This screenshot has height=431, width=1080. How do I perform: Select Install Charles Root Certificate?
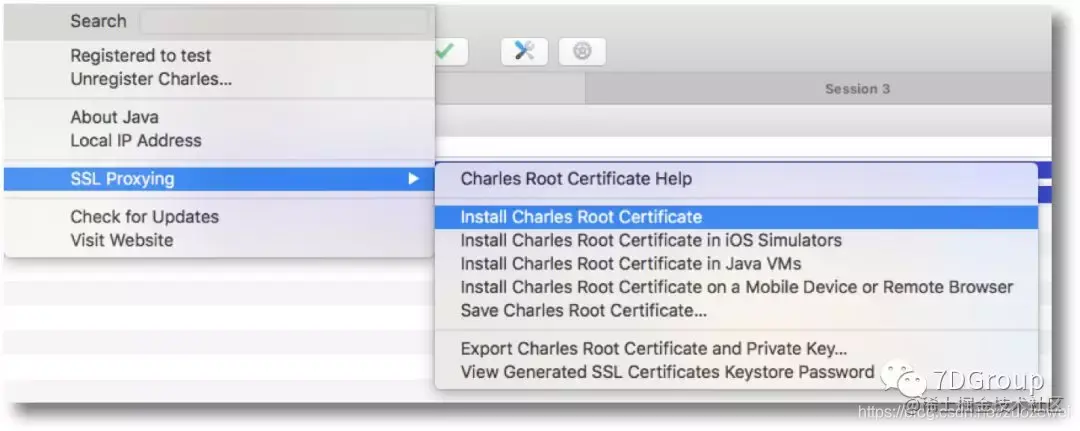[736, 217]
